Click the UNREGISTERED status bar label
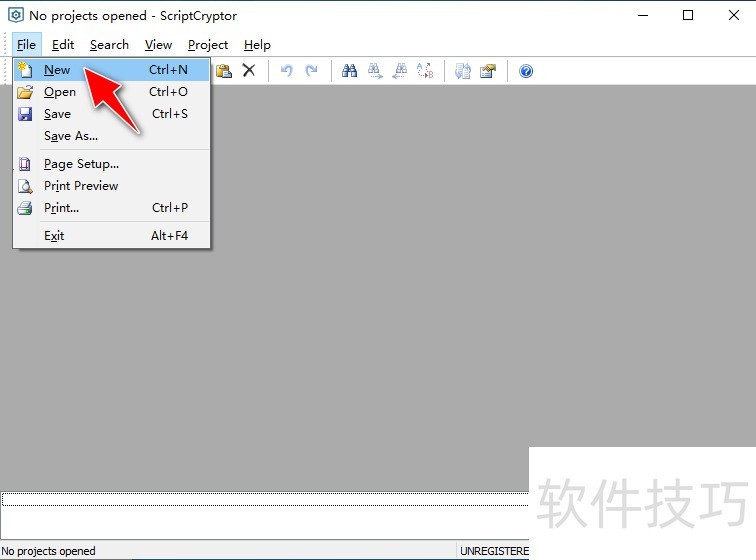Viewport: 756px width, 560px height. pyautogui.click(x=494, y=551)
